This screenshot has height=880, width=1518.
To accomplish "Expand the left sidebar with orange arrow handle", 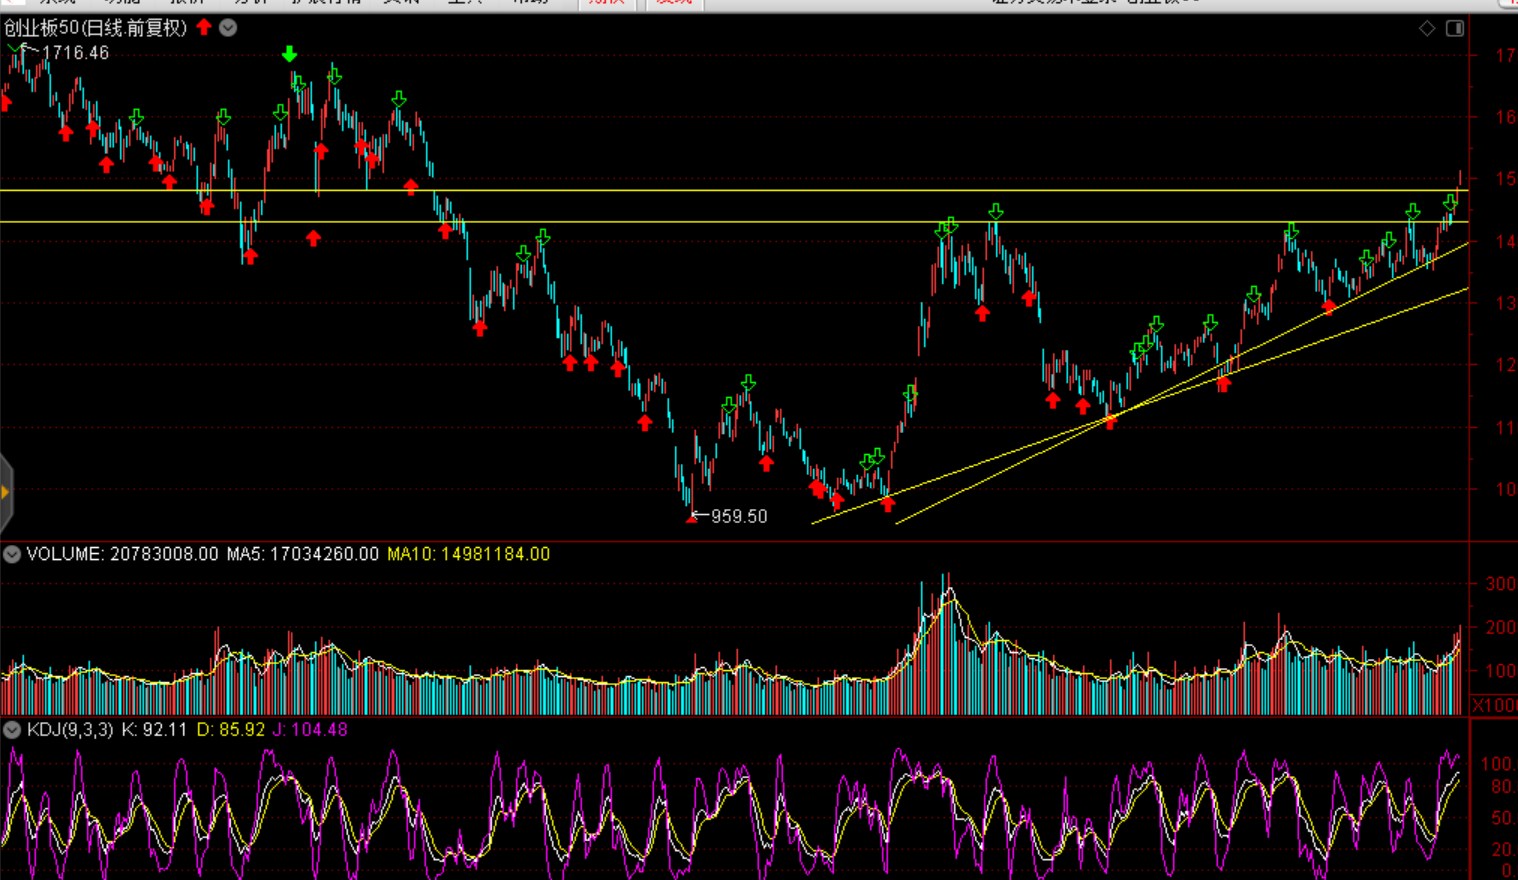I will 6,492.
